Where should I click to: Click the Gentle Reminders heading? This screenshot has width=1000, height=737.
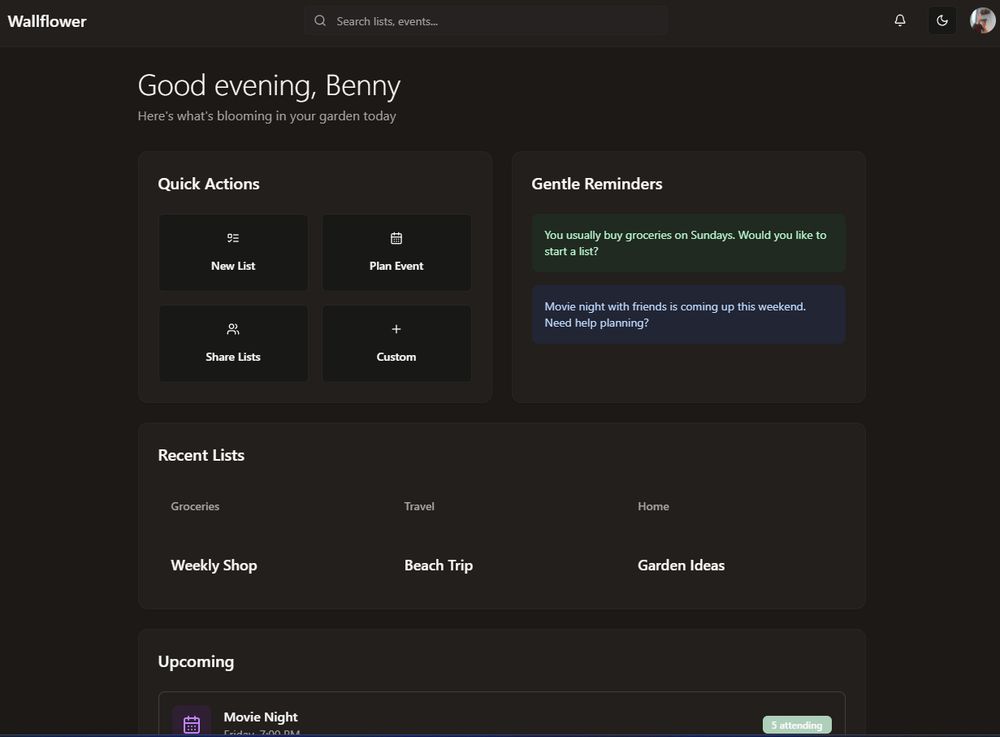[597, 184]
